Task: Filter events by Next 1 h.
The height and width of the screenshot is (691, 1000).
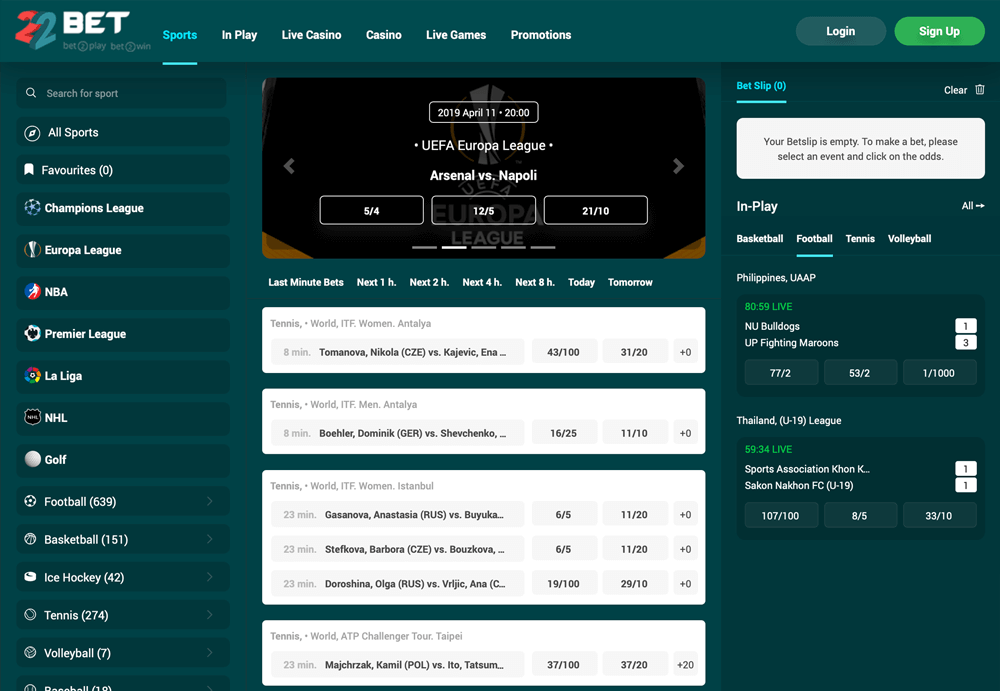Action: click(x=376, y=282)
